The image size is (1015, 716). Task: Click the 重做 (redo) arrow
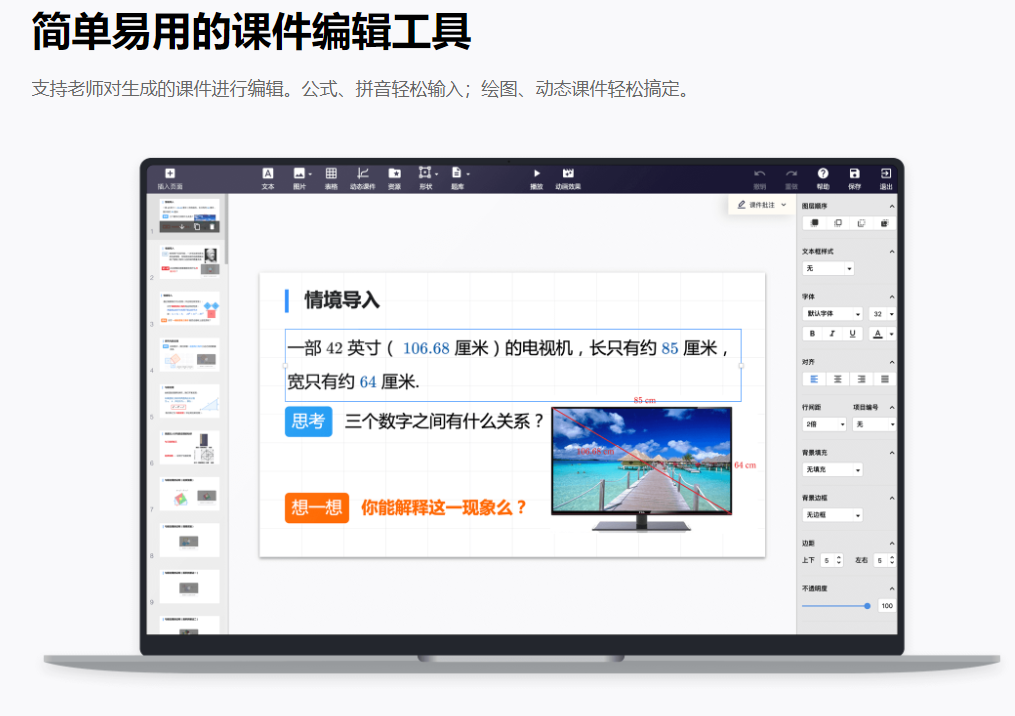pyautogui.click(x=791, y=173)
